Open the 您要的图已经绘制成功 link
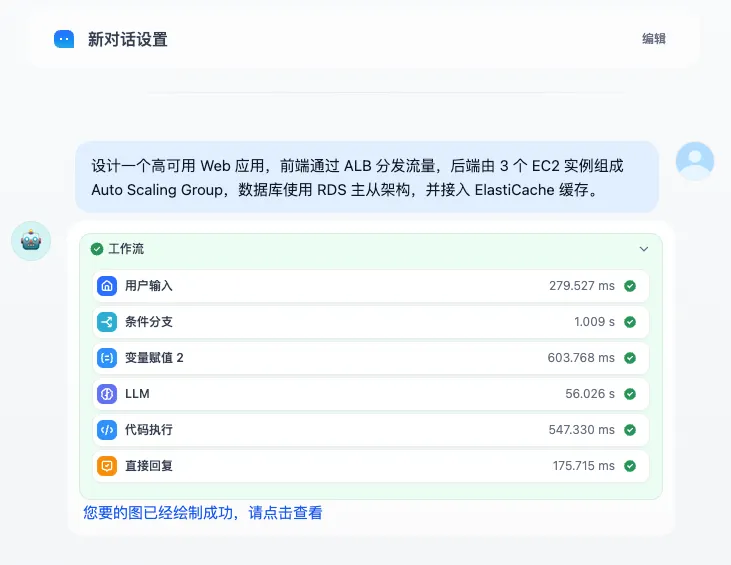This screenshot has width=731, height=565. 203,513
